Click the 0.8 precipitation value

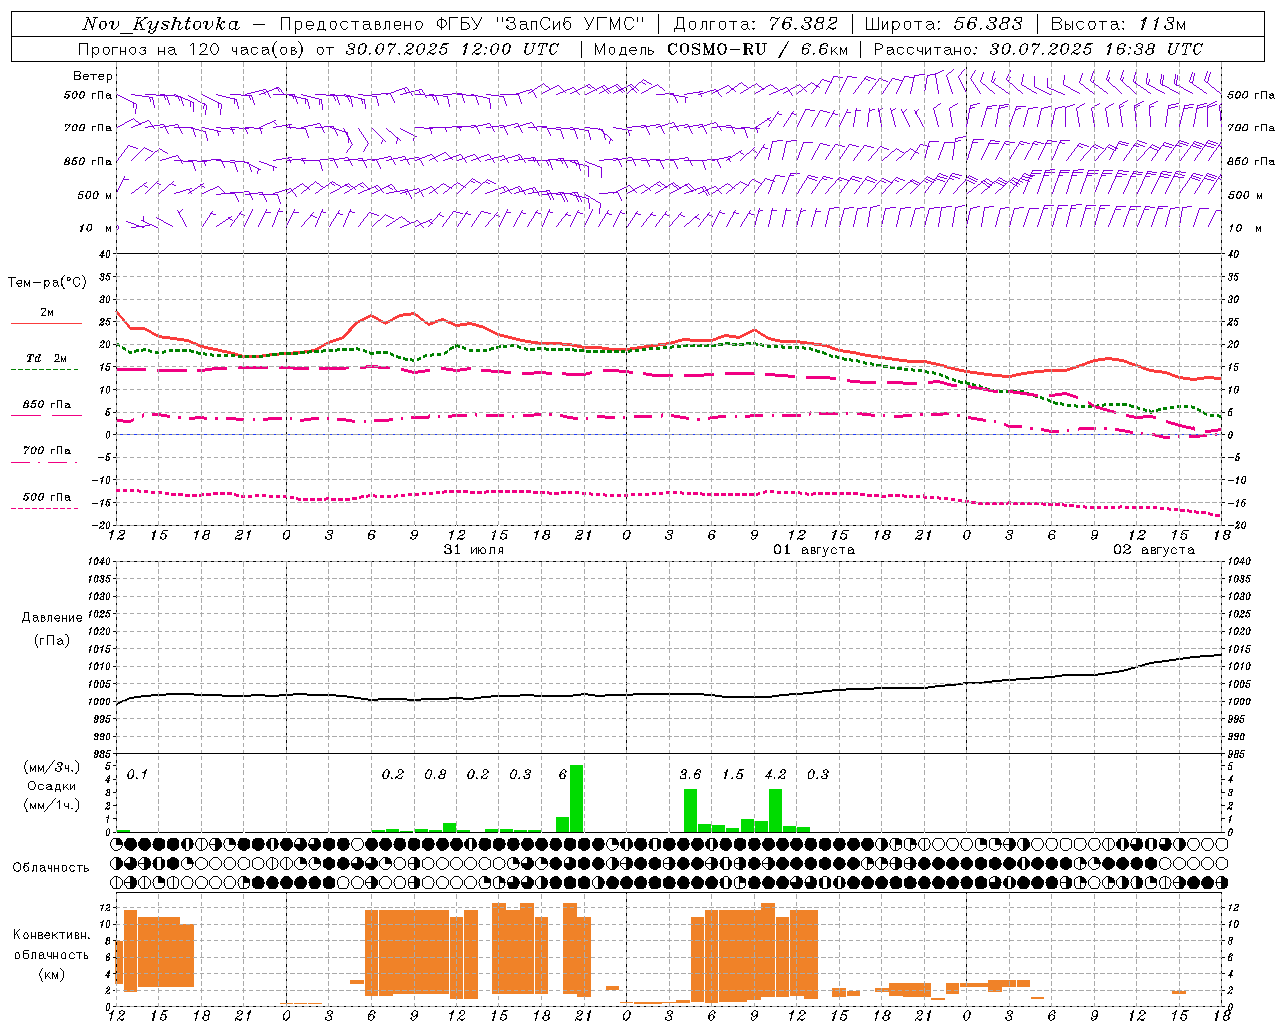click(x=435, y=774)
